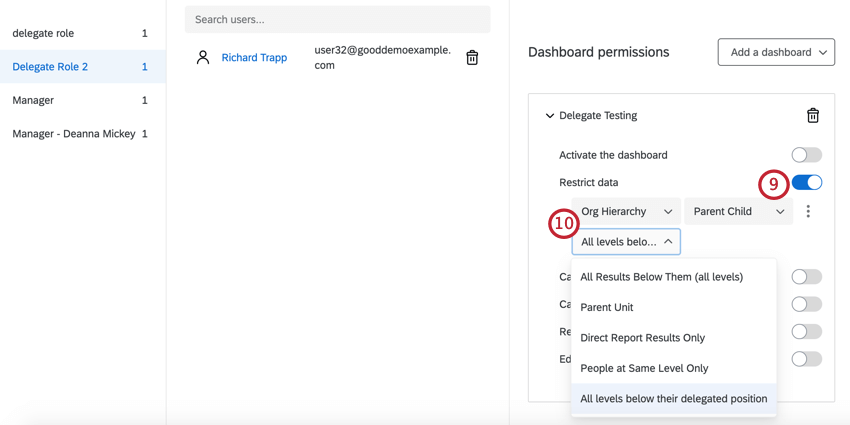Viewport: 850px width, 425px height.
Task: Open the Richard Trapp user link
Action: pos(254,58)
